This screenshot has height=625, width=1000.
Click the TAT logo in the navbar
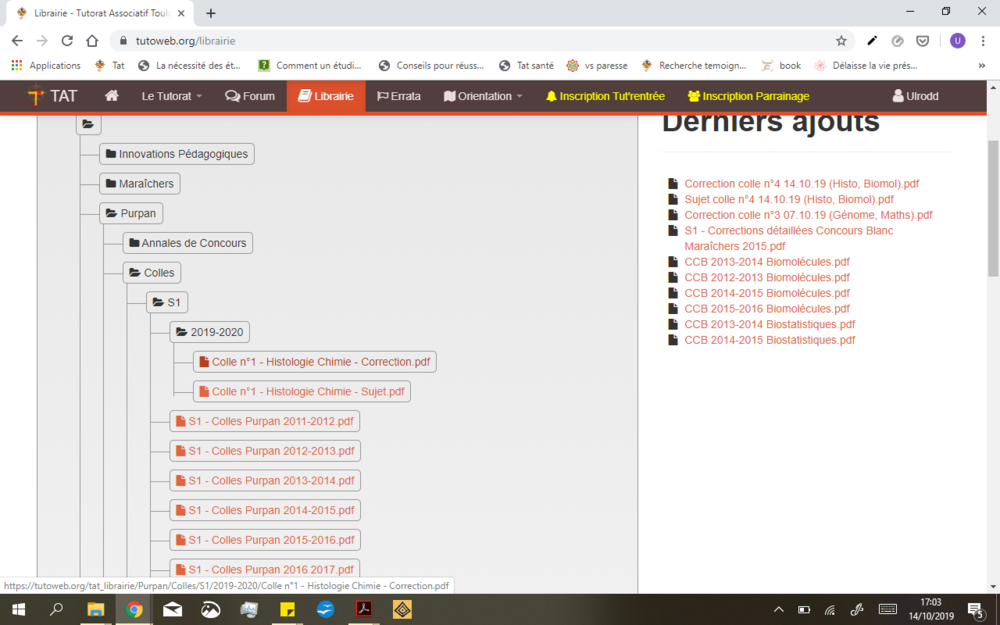point(52,96)
